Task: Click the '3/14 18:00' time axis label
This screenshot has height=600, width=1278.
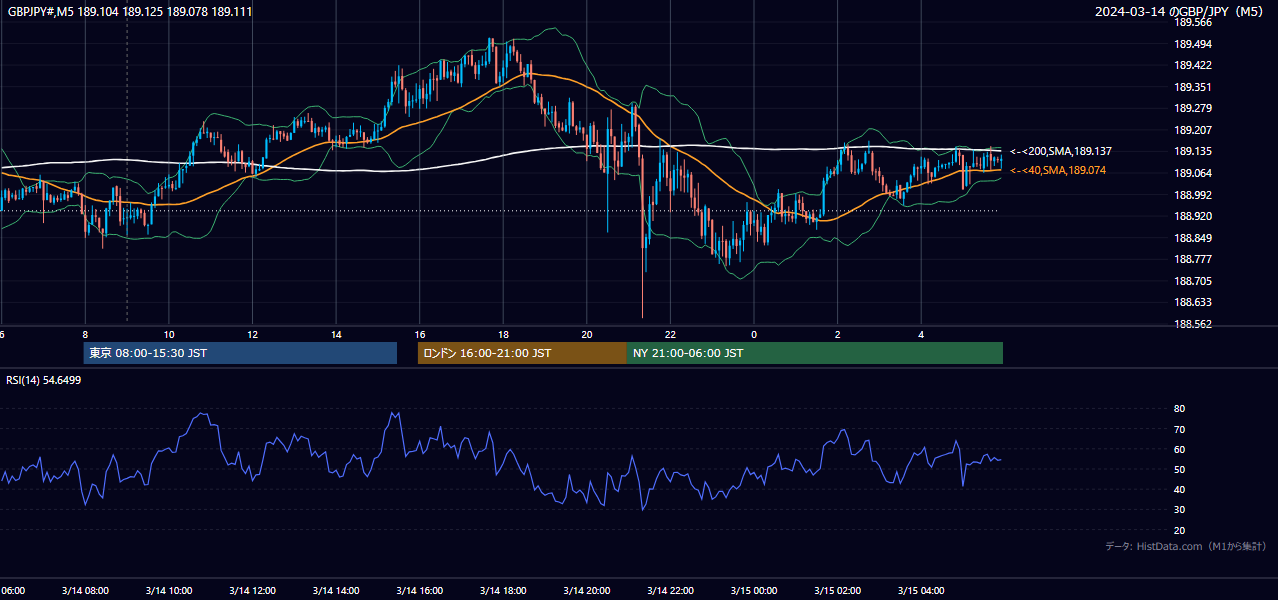Action: 503,590
